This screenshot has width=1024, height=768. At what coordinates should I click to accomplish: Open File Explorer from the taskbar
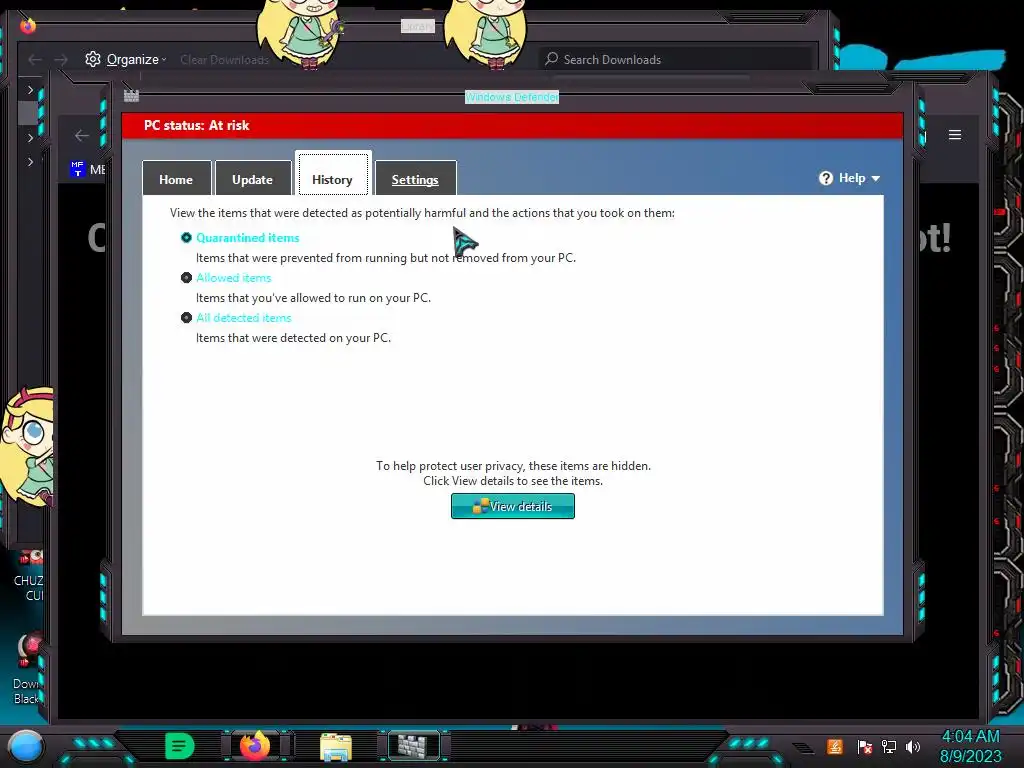[x=336, y=747]
